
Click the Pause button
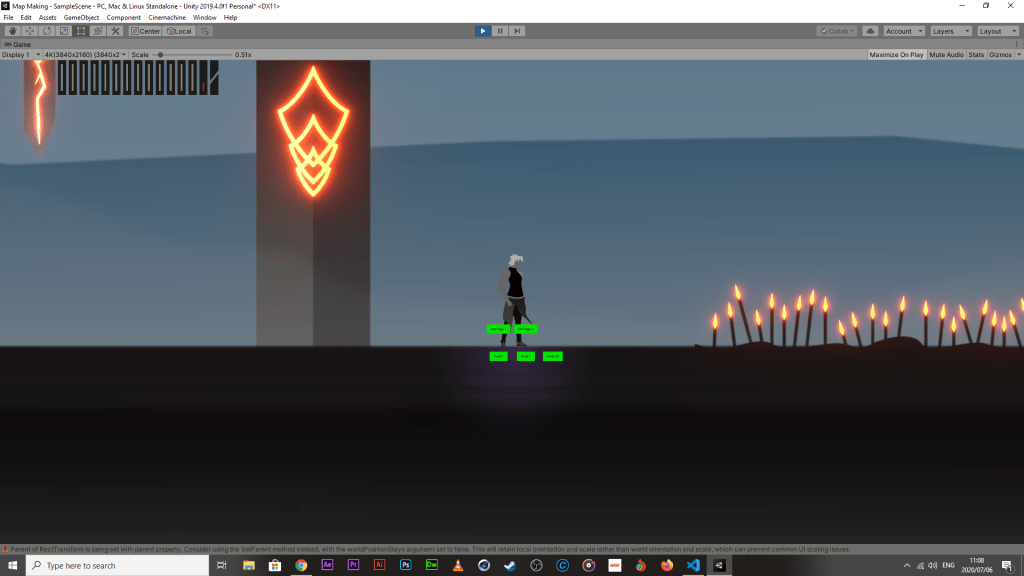[x=500, y=31]
